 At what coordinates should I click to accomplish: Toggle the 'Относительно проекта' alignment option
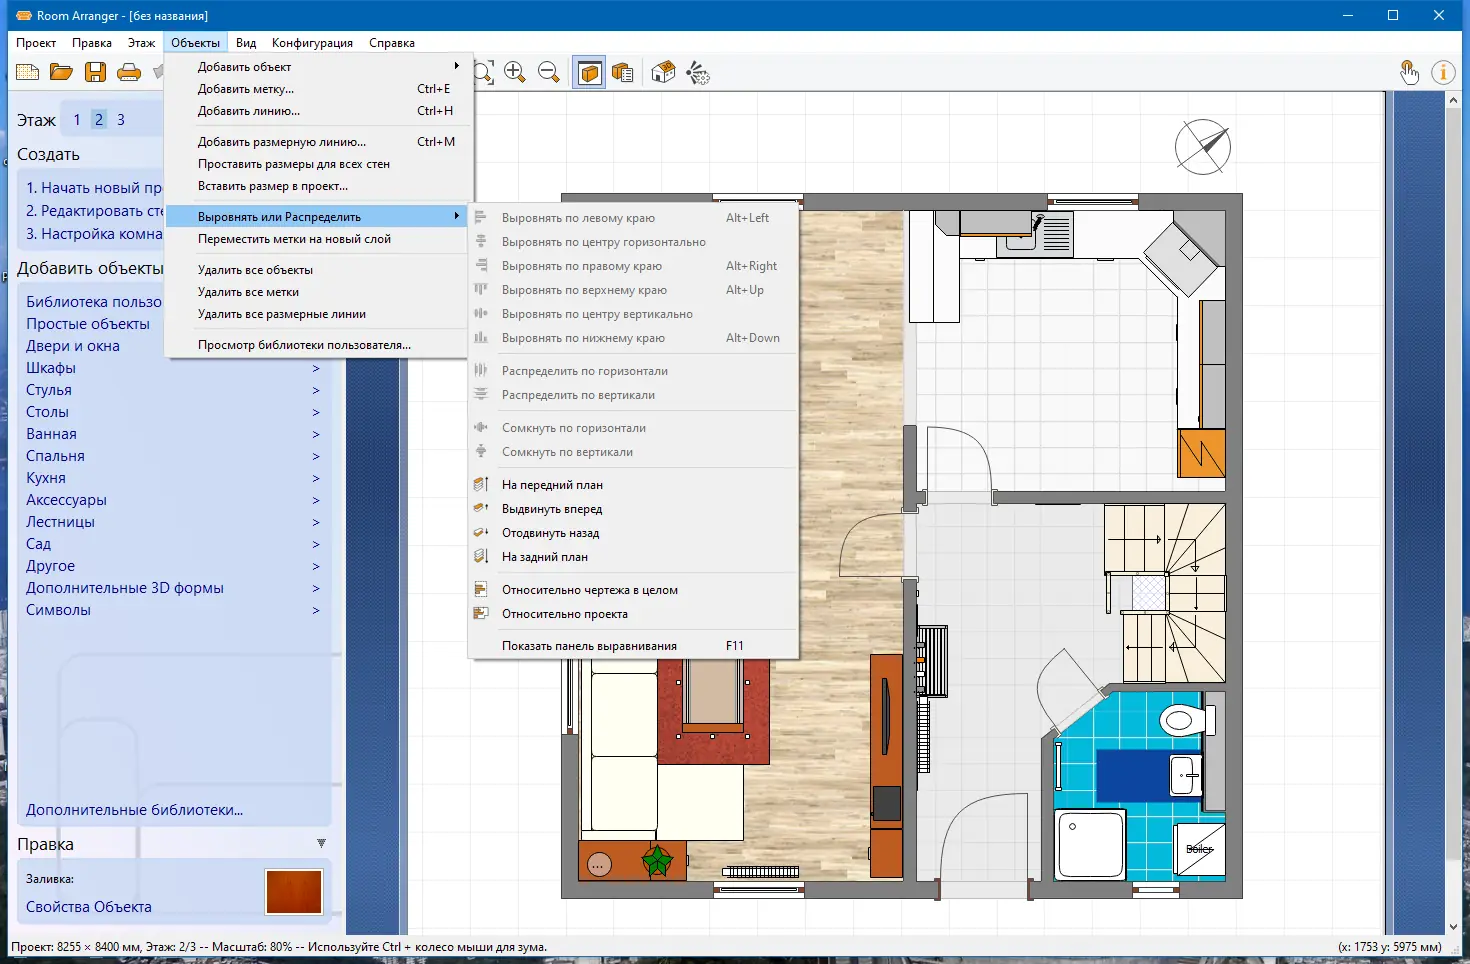[x=564, y=614]
